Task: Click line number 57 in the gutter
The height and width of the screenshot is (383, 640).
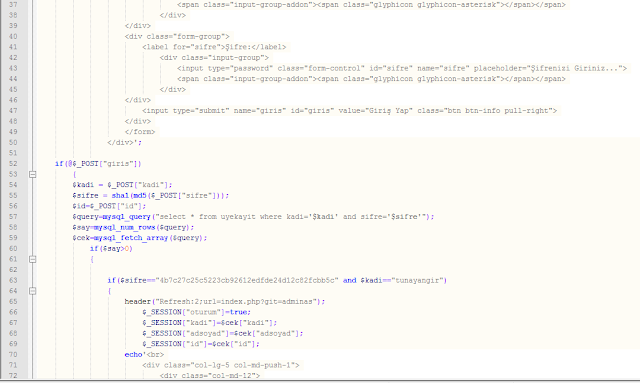Action: tap(13, 217)
